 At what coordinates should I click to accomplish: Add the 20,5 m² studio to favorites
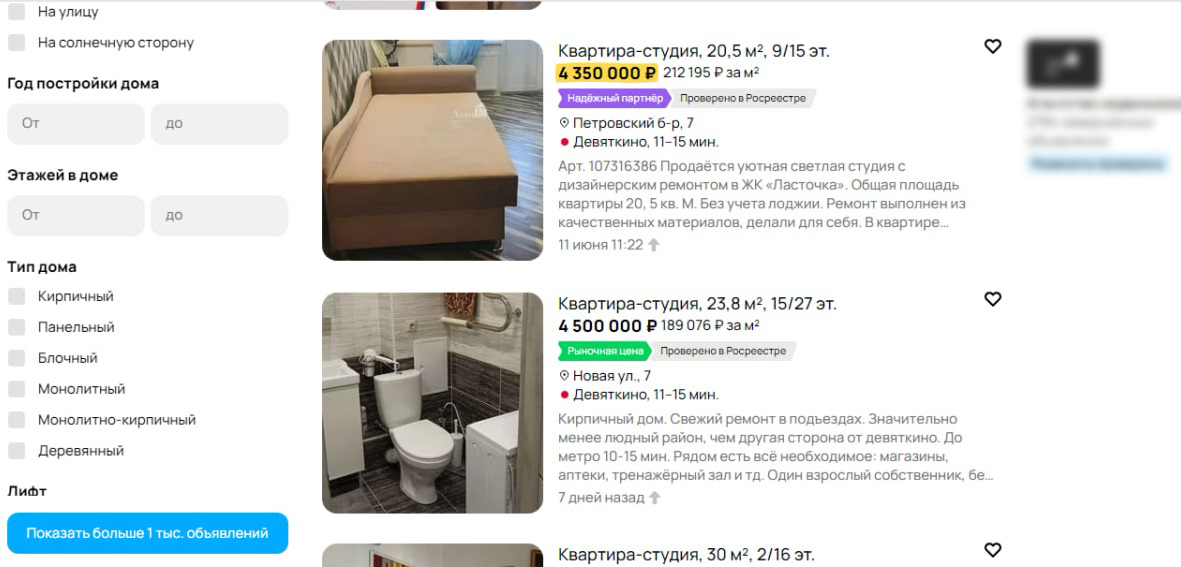(x=993, y=47)
